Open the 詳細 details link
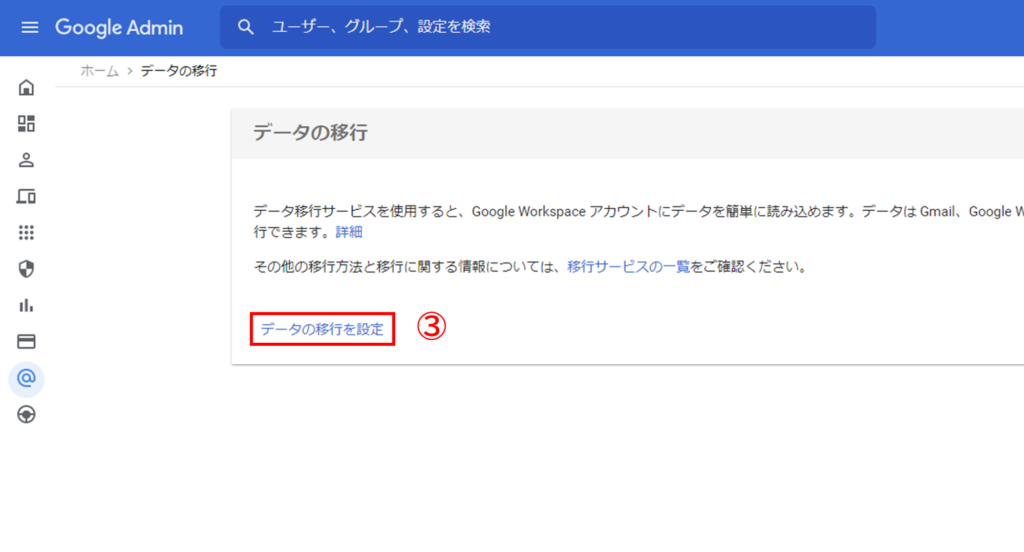The width and height of the screenshot is (1024, 552). point(349,232)
